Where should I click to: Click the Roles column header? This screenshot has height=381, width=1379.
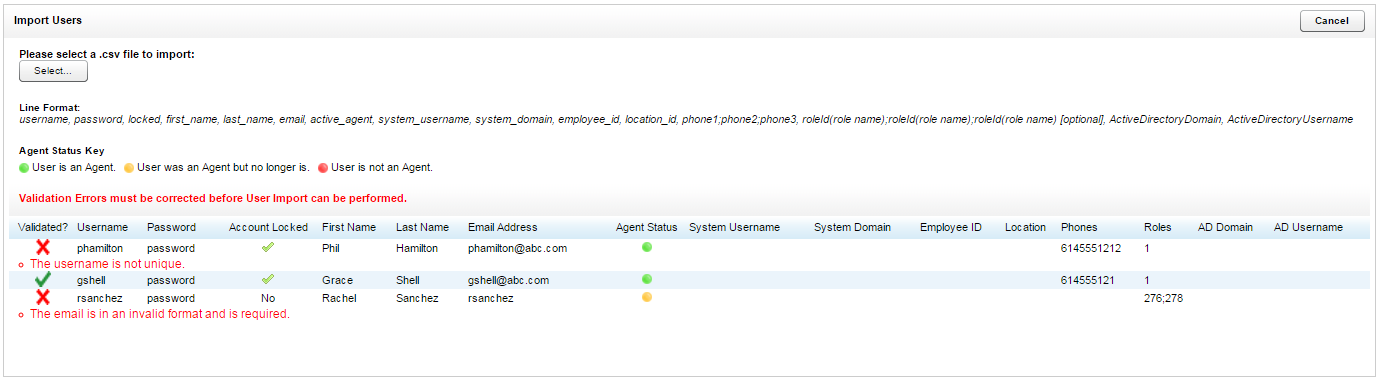click(1158, 227)
